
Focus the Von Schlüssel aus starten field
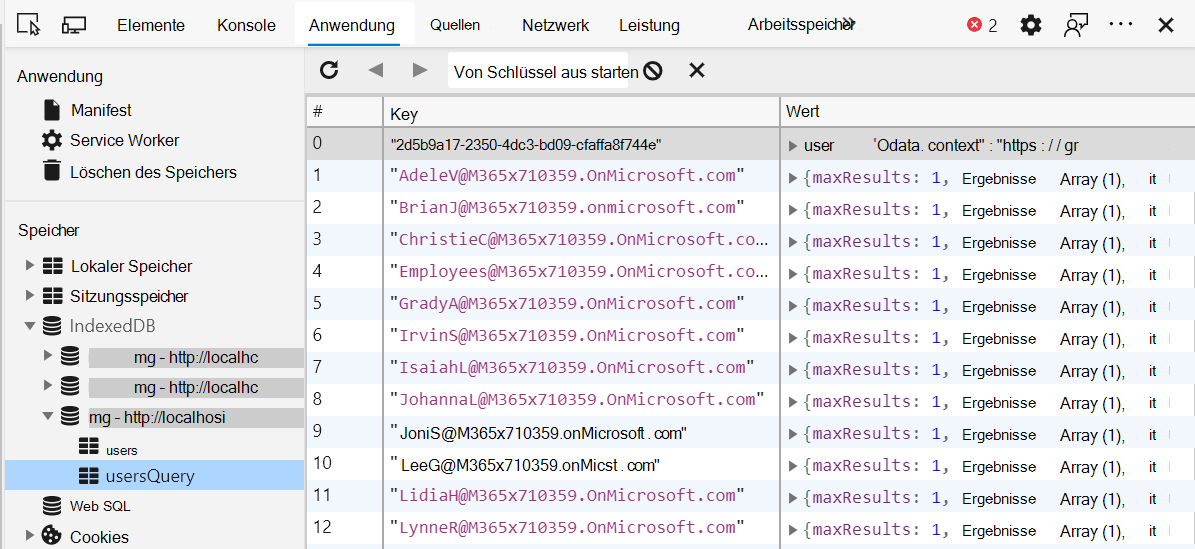pyautogui.click(x=538, y=70)
